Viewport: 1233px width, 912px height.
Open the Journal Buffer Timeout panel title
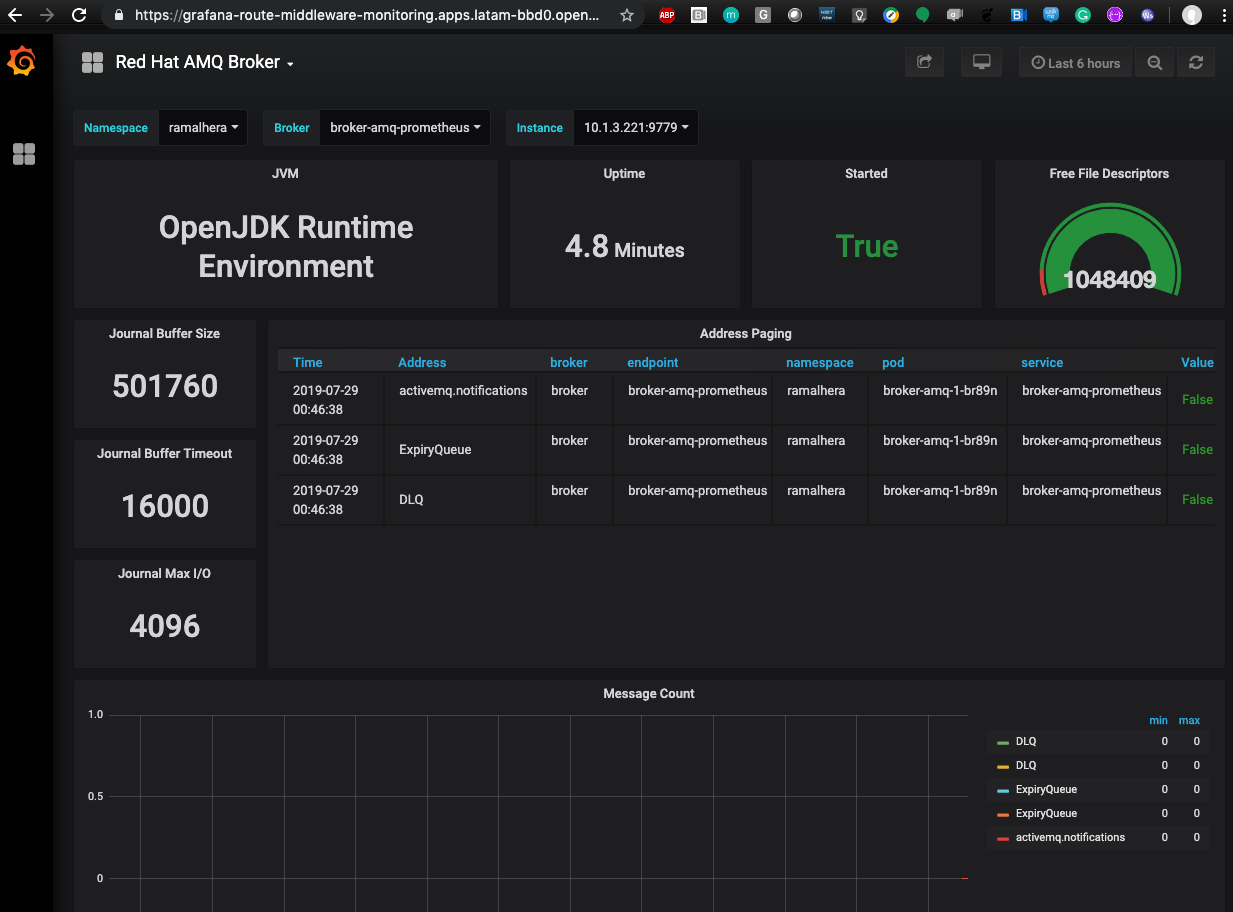coord(164,453)
